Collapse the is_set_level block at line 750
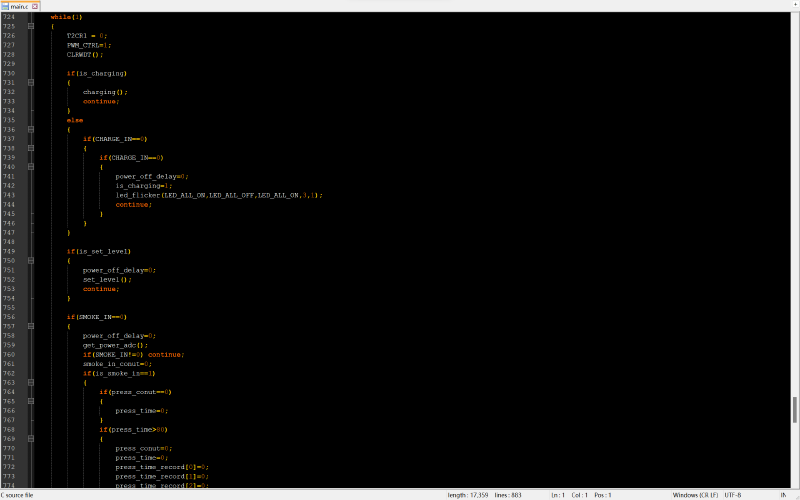The height and width of the screenshot is (500, 800). pos(31,260)
